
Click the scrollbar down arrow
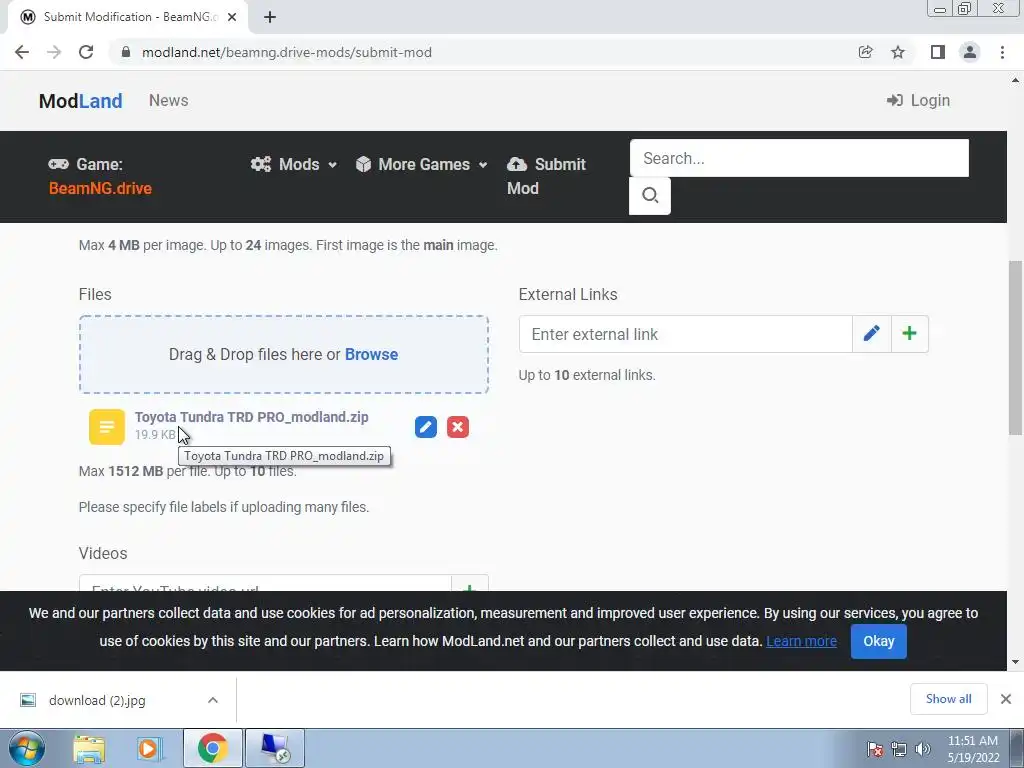pyautogui.click(x=1015, y=662)
